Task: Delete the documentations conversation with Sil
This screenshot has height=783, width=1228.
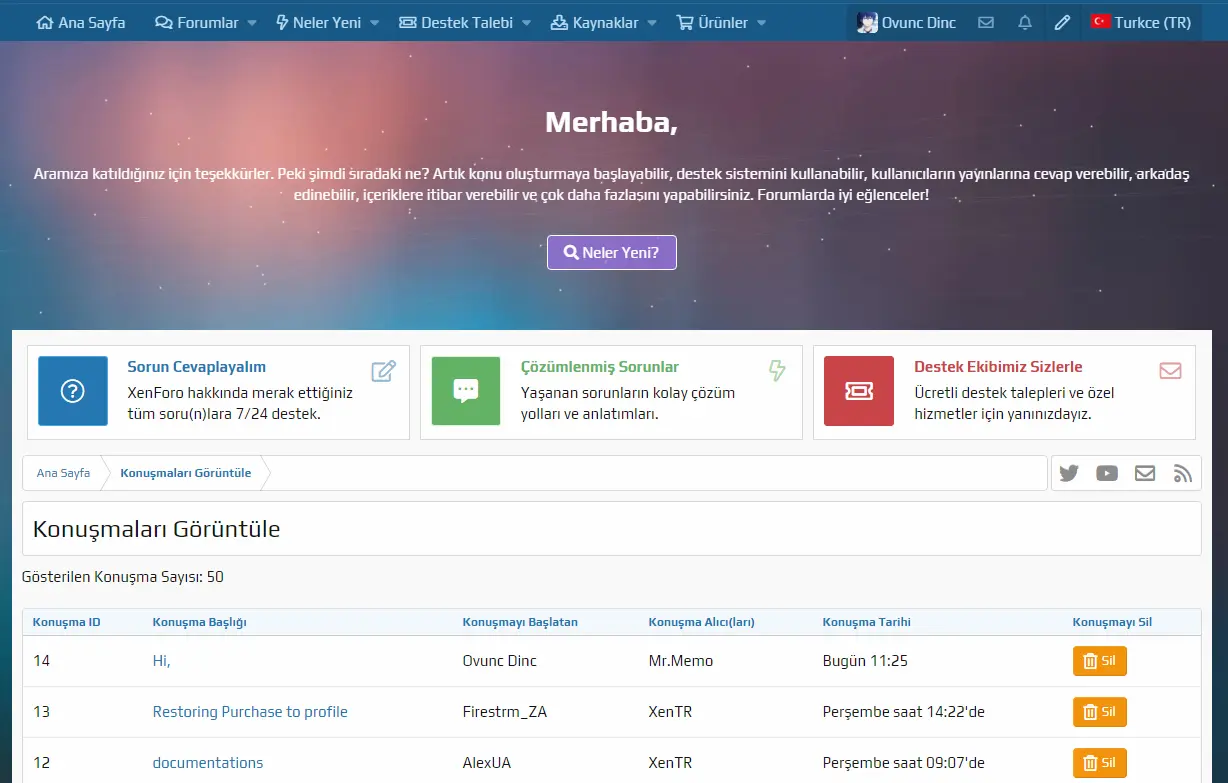Action: point(1100,763)
